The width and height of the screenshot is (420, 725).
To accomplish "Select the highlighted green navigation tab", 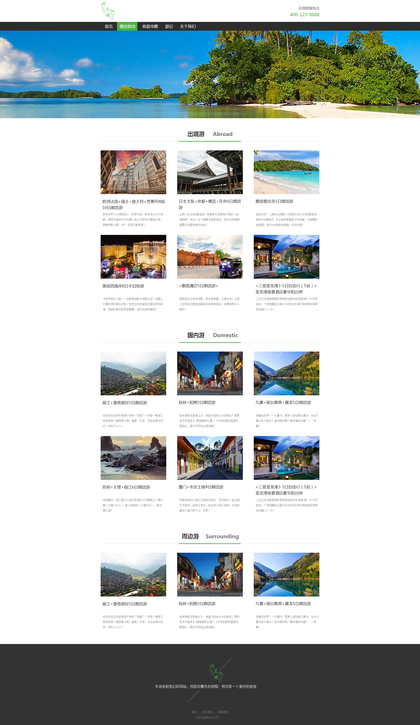I will click(127, 26).
